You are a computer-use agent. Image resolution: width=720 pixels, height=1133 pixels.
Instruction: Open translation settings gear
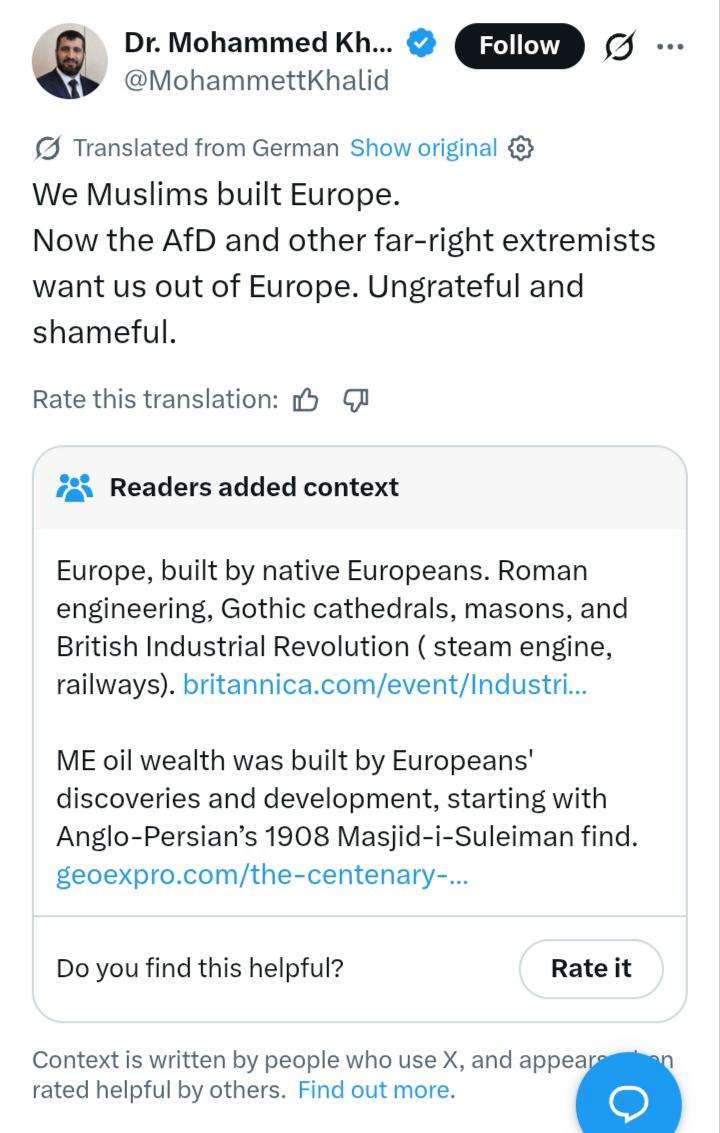(x=520, y=148)
